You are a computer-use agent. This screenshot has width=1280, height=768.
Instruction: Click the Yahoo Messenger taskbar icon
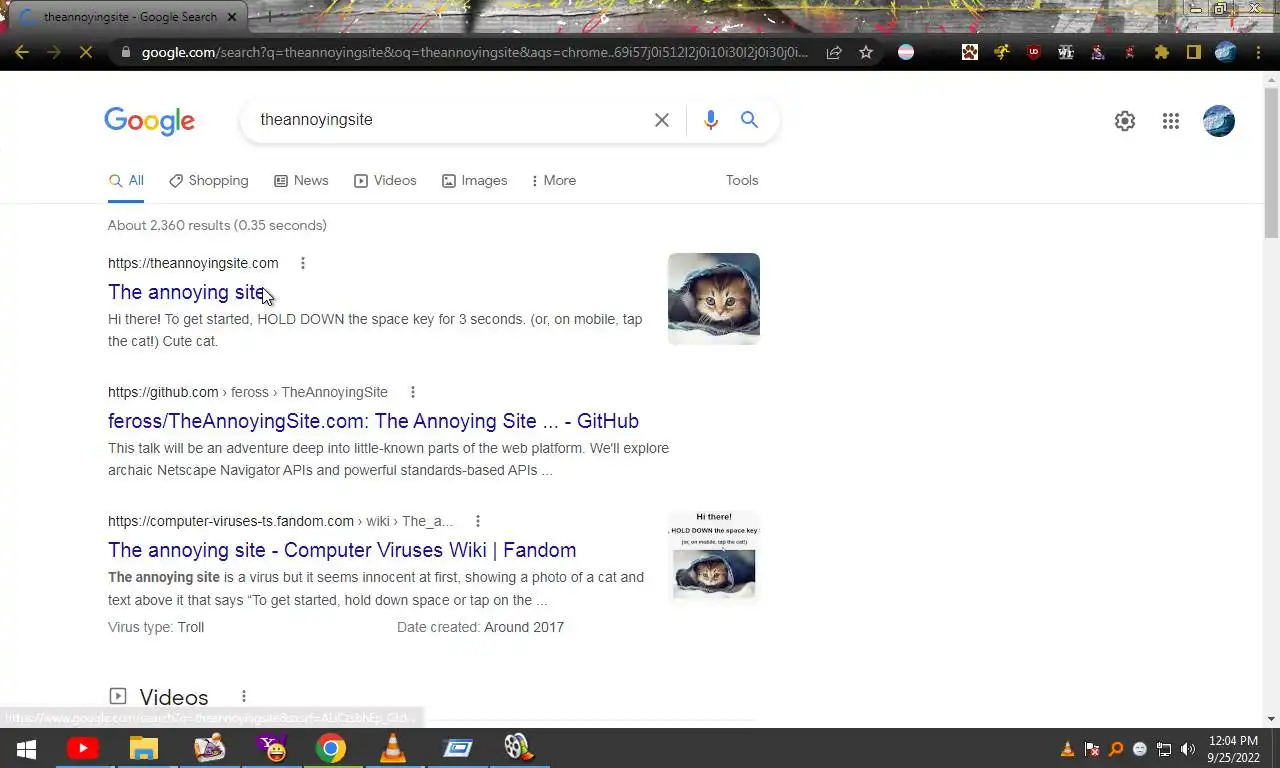point(271,748)
